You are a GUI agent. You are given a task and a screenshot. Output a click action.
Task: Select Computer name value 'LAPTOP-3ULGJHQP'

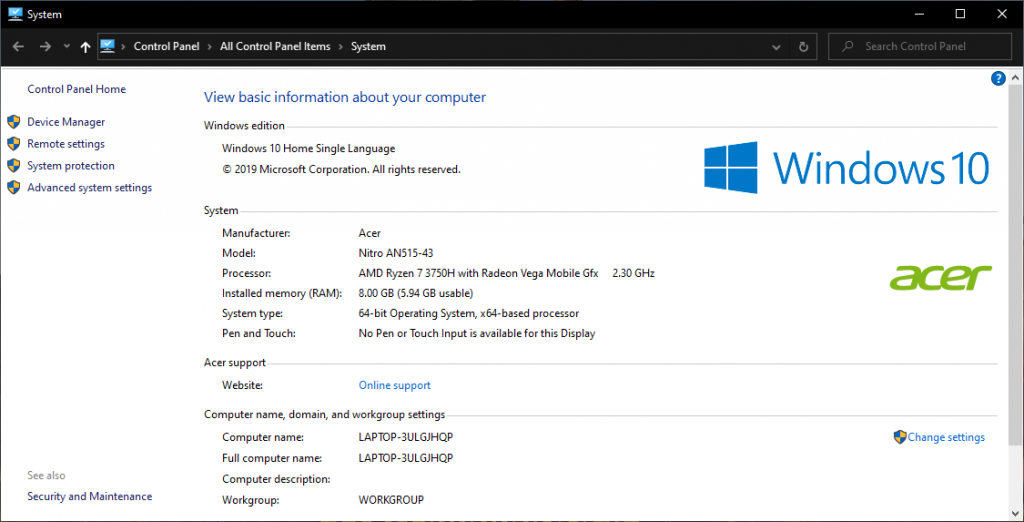click(406, 437)
